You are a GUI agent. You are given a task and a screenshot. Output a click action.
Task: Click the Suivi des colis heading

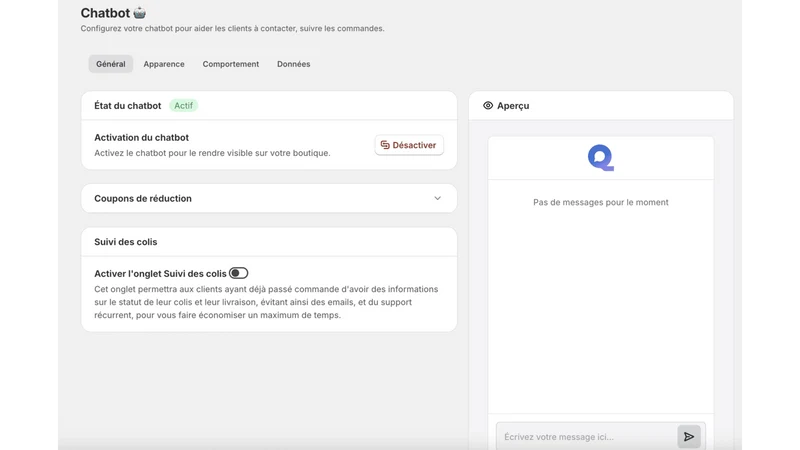[126, 242]
